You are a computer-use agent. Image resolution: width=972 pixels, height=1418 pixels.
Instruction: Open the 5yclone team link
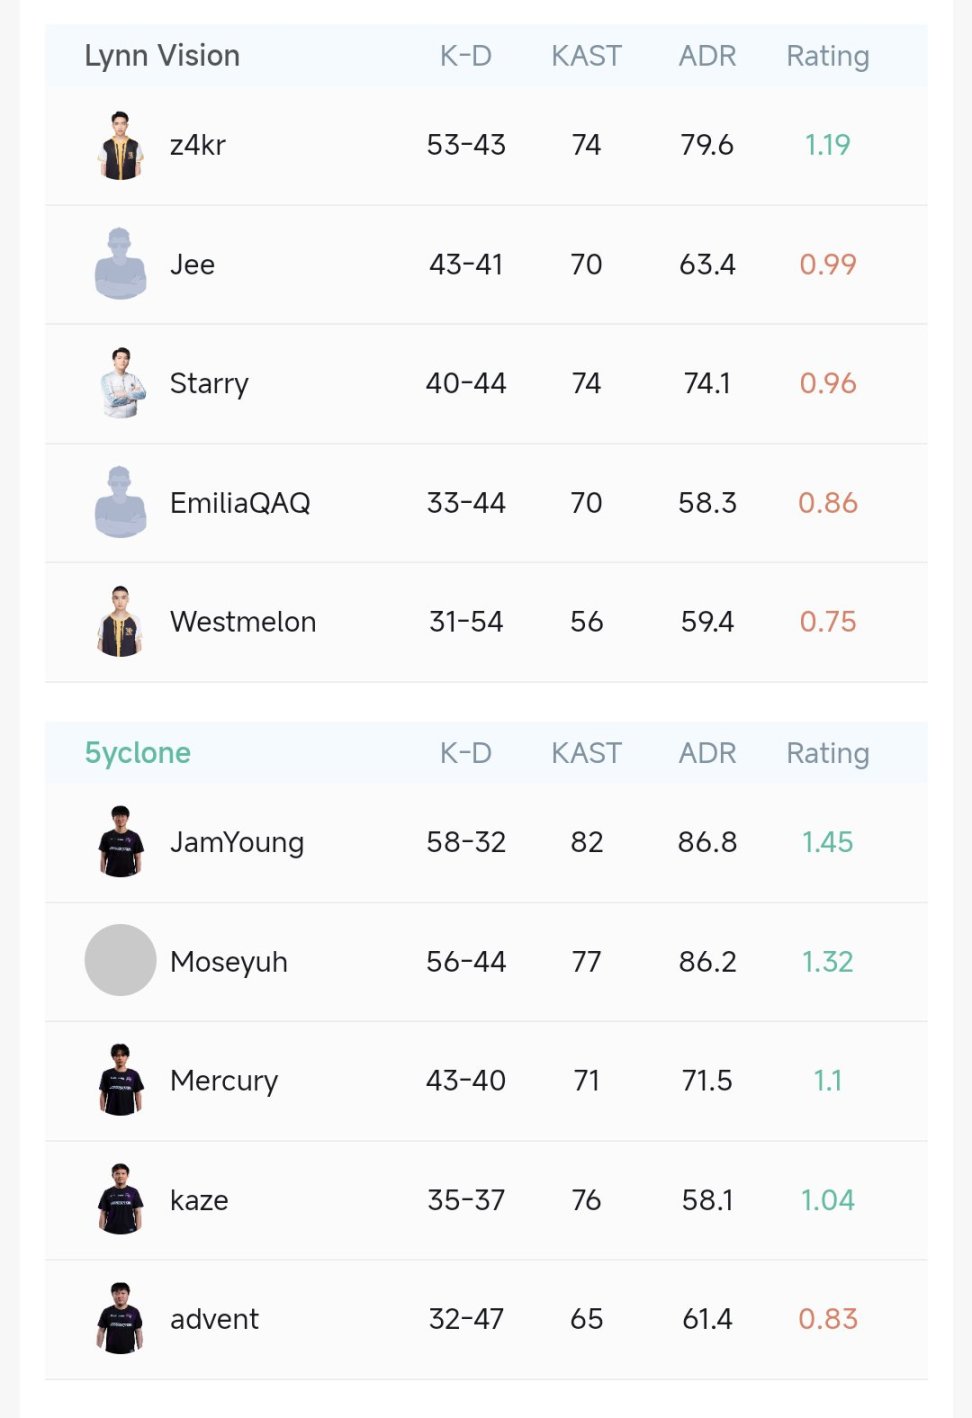pos(138,753)
